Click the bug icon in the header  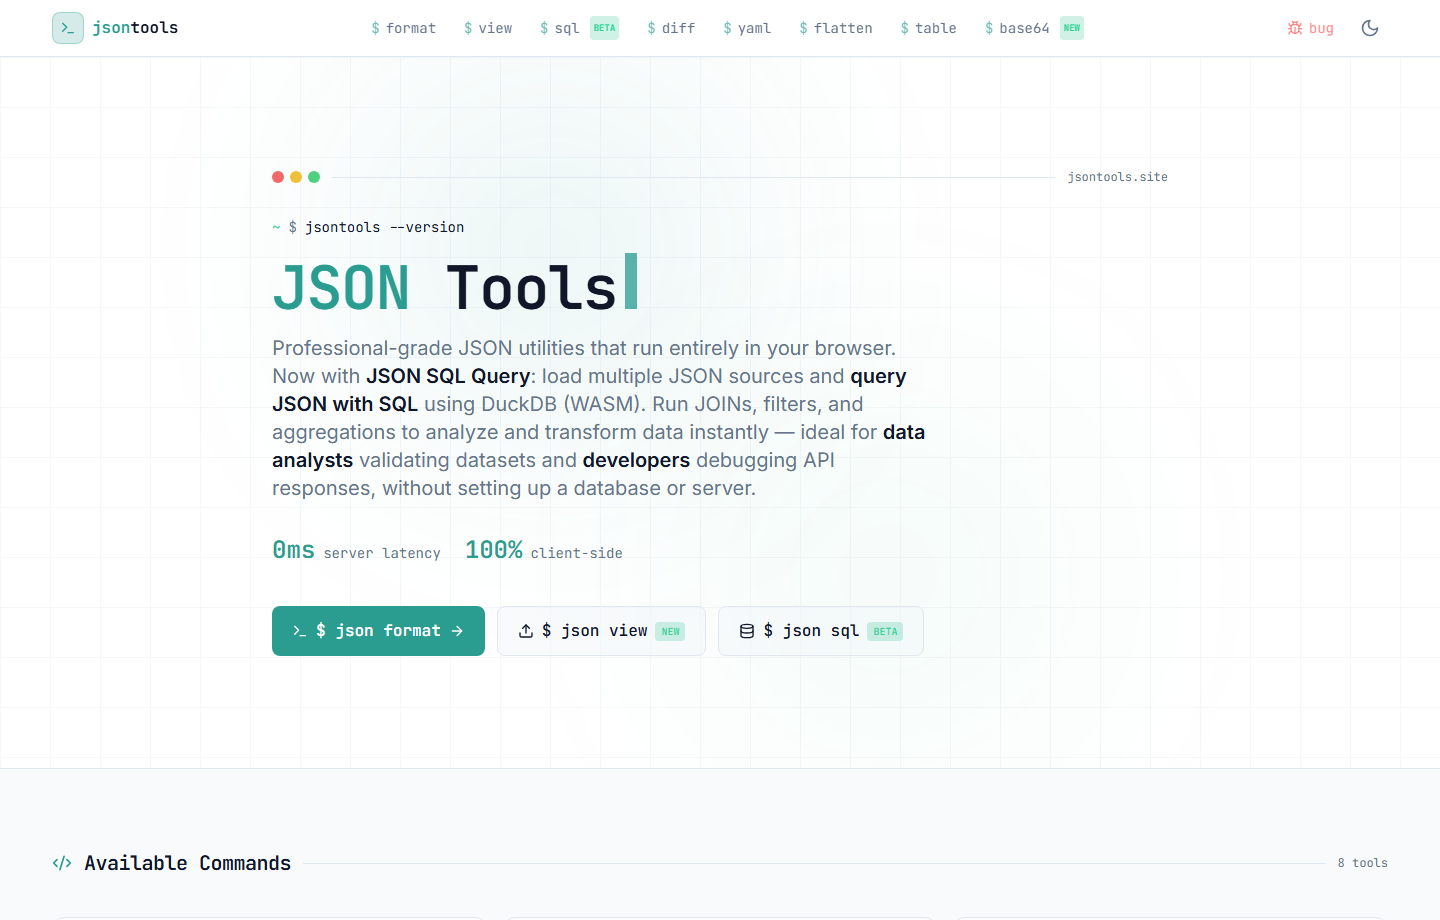pyautogui.click(x=1295, y=28)
